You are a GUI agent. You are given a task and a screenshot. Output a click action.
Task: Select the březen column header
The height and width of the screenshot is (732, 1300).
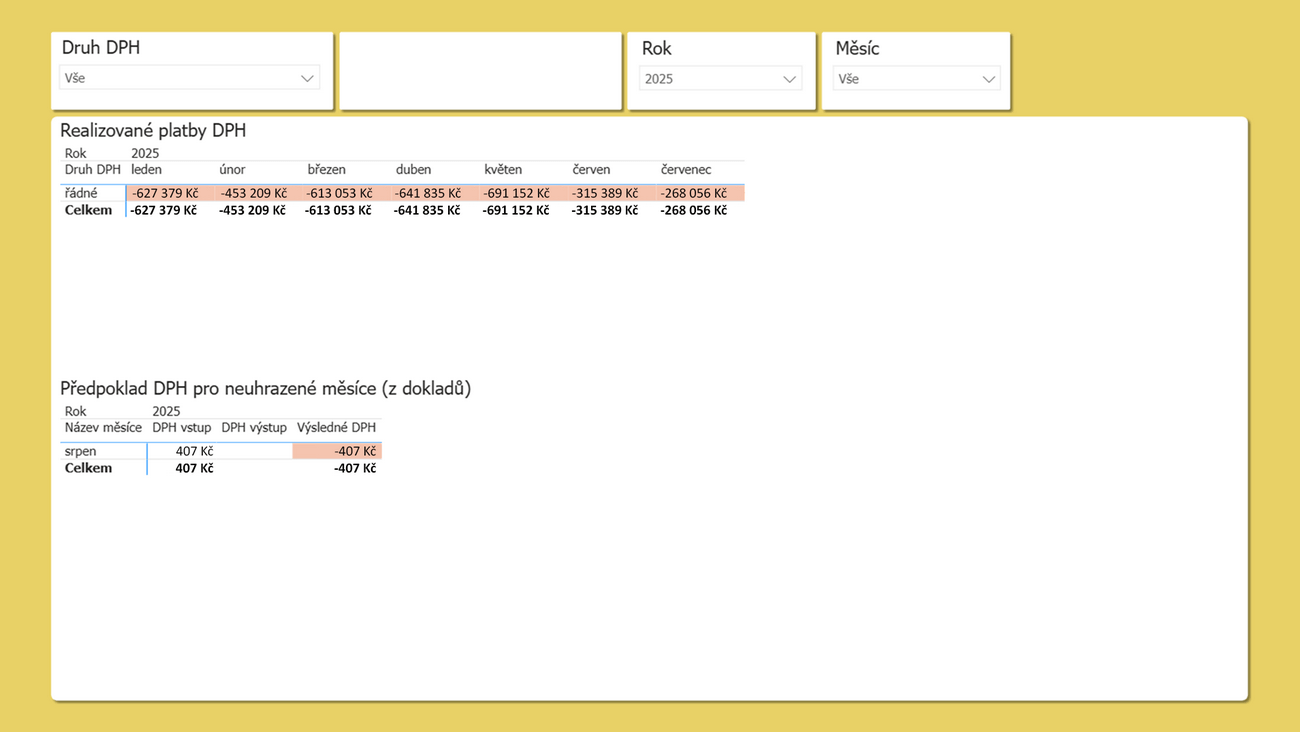tap(326, 170)
